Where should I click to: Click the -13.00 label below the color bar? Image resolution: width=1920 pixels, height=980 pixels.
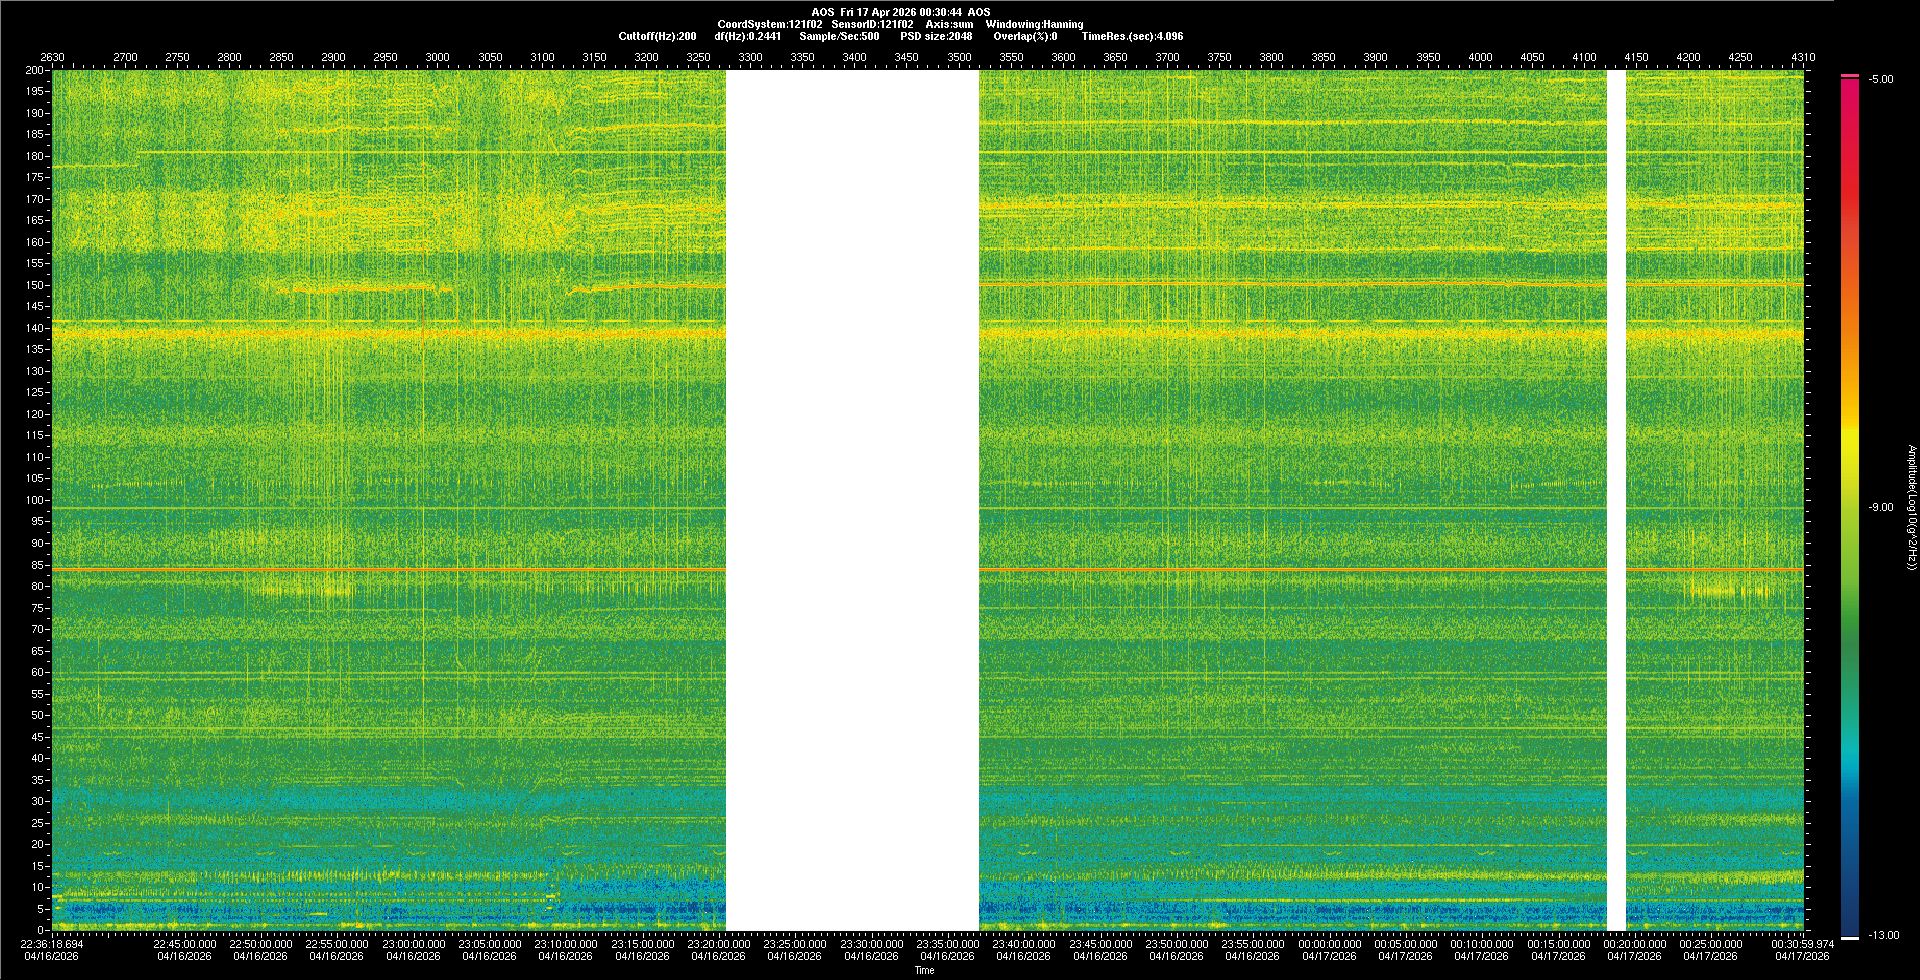1883,936
